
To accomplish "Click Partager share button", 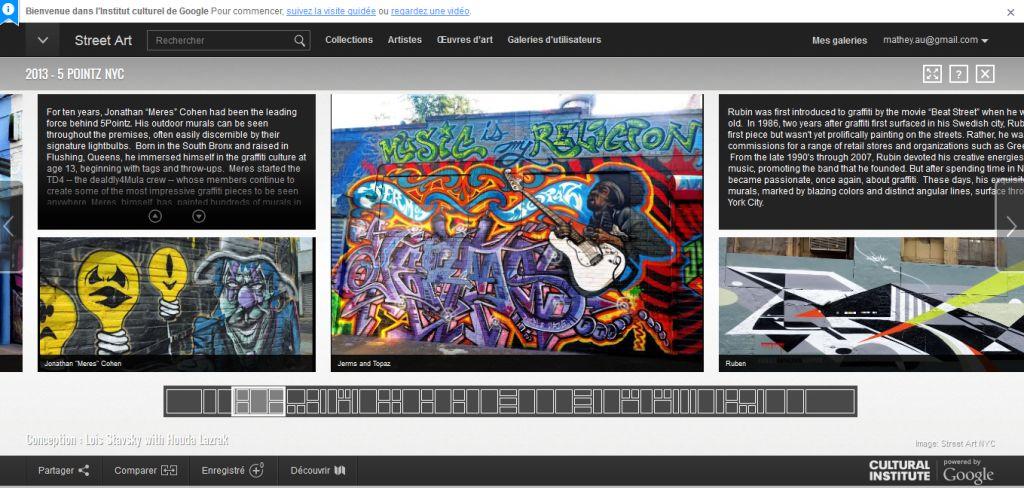I will click(x=63, y=470).
